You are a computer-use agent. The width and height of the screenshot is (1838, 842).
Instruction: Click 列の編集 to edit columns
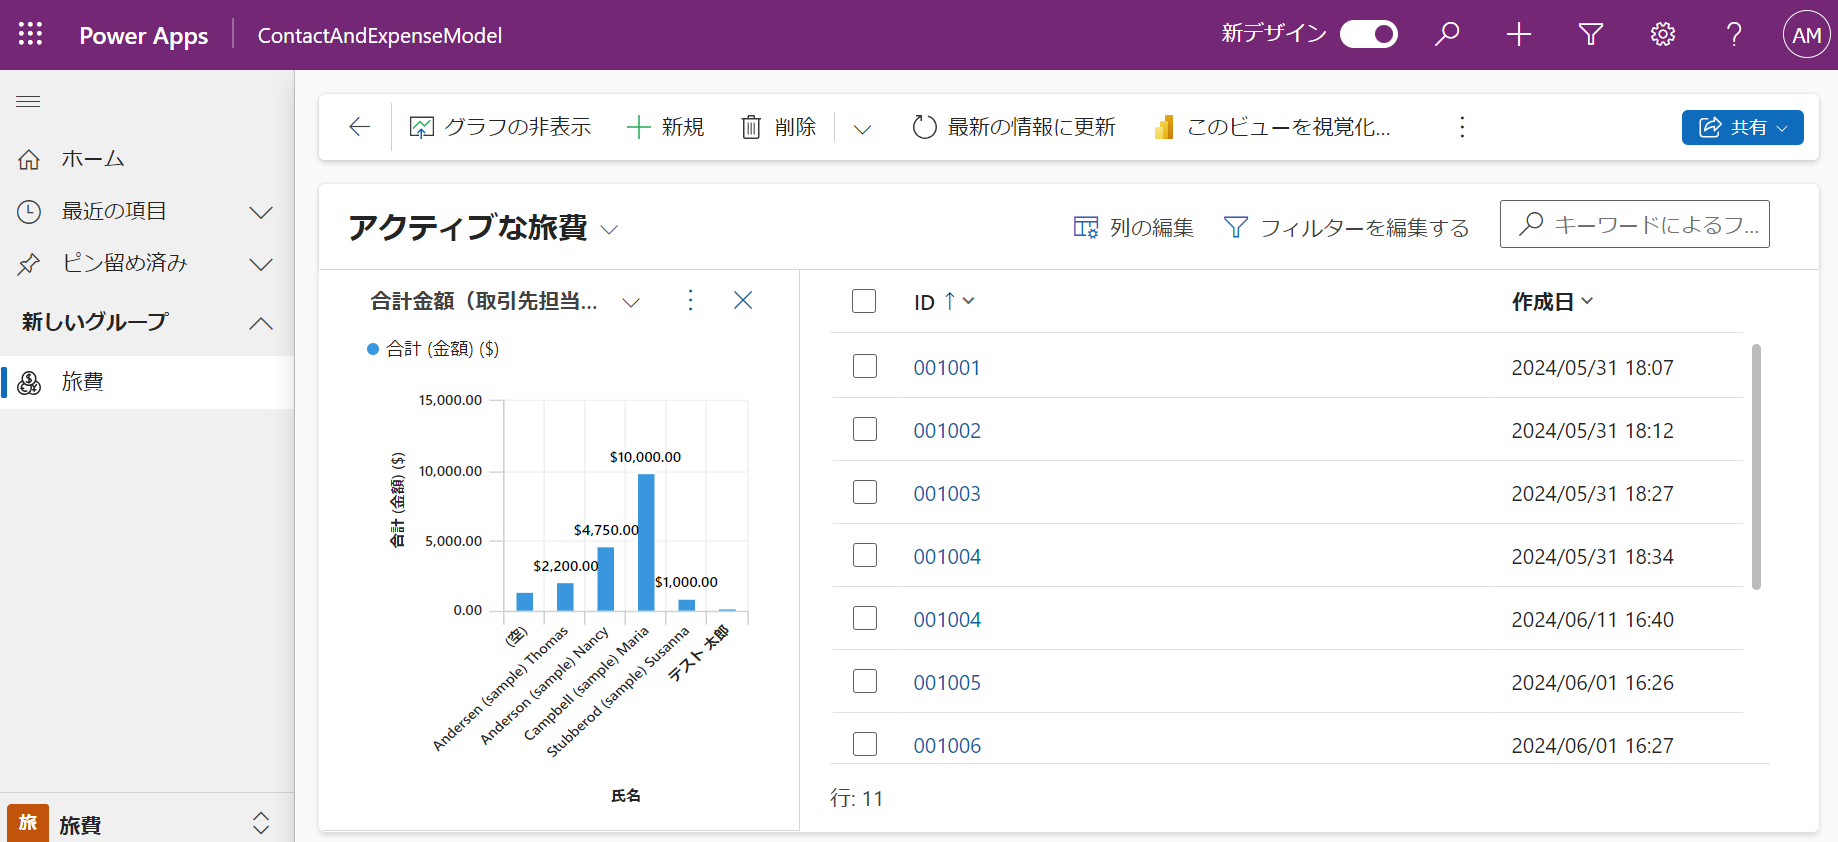[x=1134, y=228]
